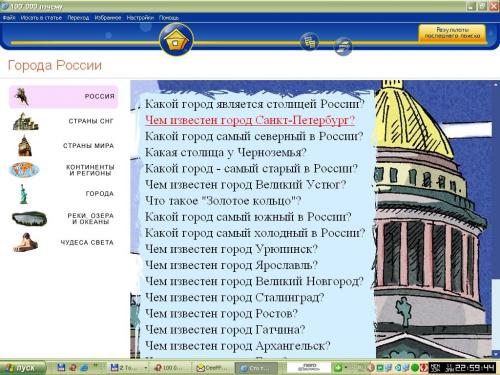This screenshot has height=375, width=500.
Task: Open the Файл menu
Action: [9, 18]
